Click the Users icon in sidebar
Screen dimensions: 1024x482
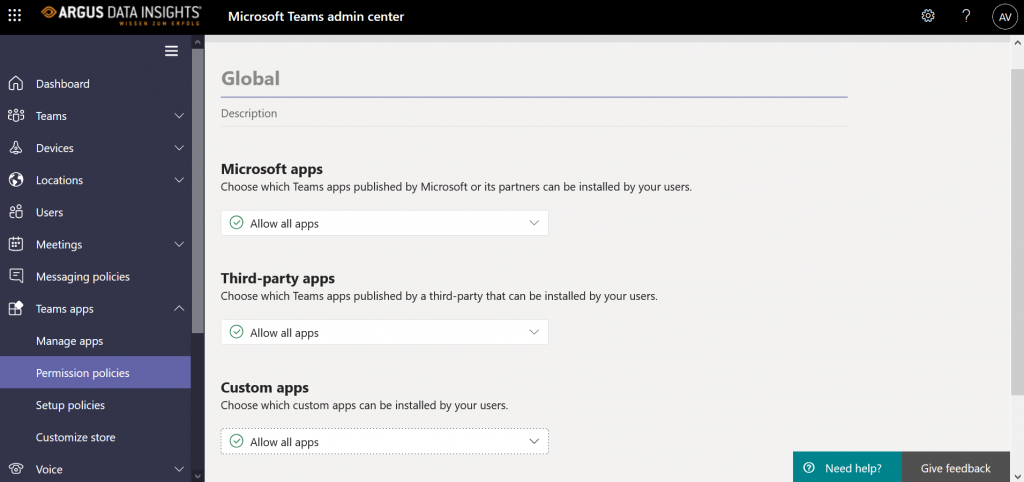click(16, 212)
